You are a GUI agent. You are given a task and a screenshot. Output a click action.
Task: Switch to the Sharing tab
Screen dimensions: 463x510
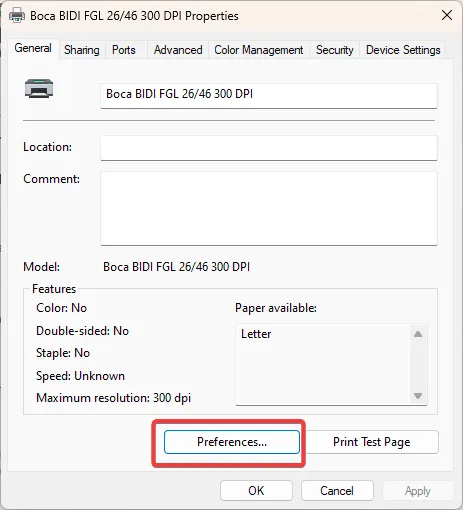(x=82, y=50)
